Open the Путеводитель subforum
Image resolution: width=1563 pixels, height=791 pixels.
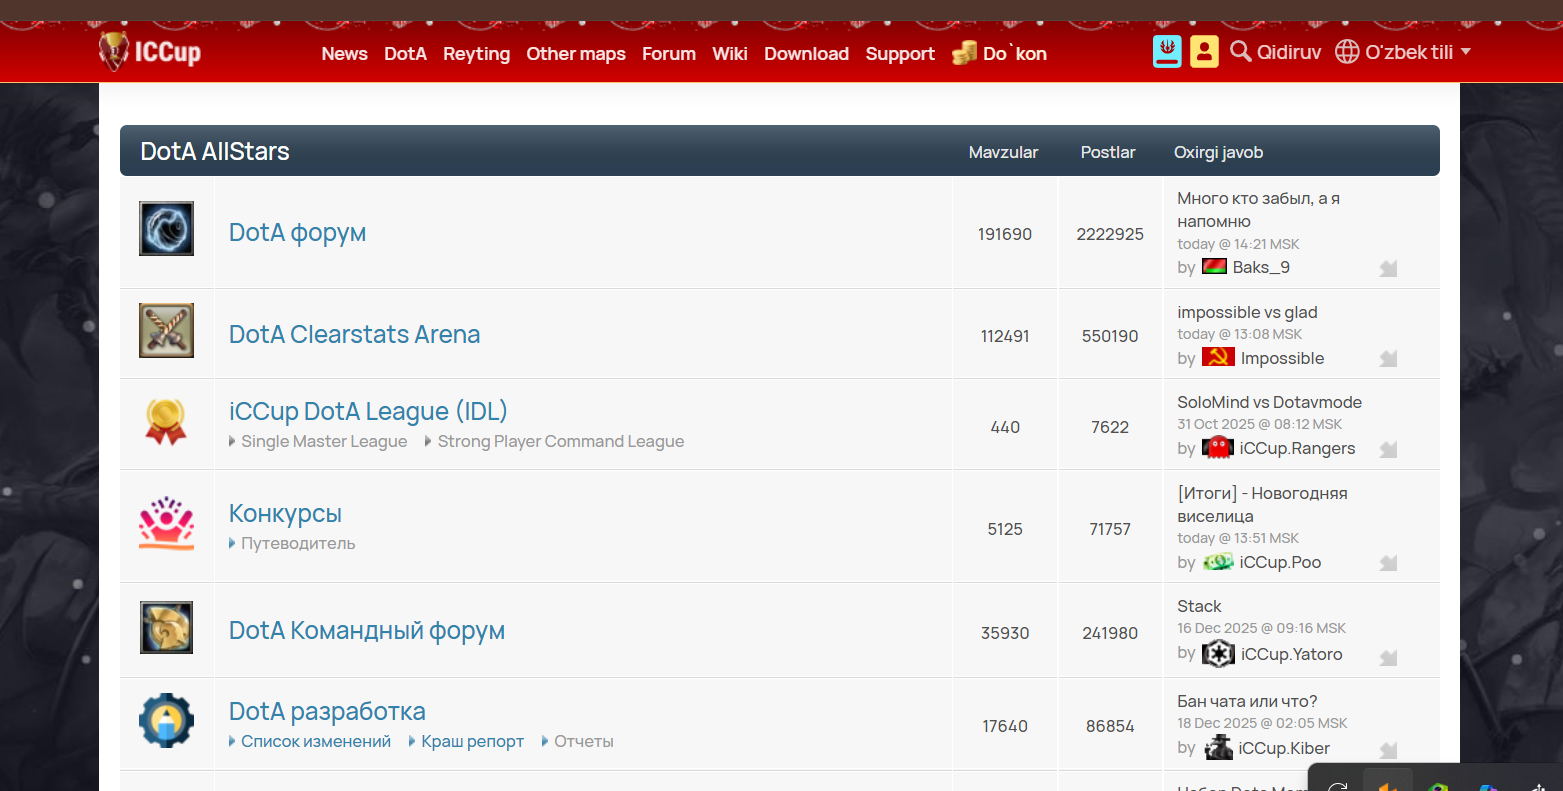coord(298,543)
